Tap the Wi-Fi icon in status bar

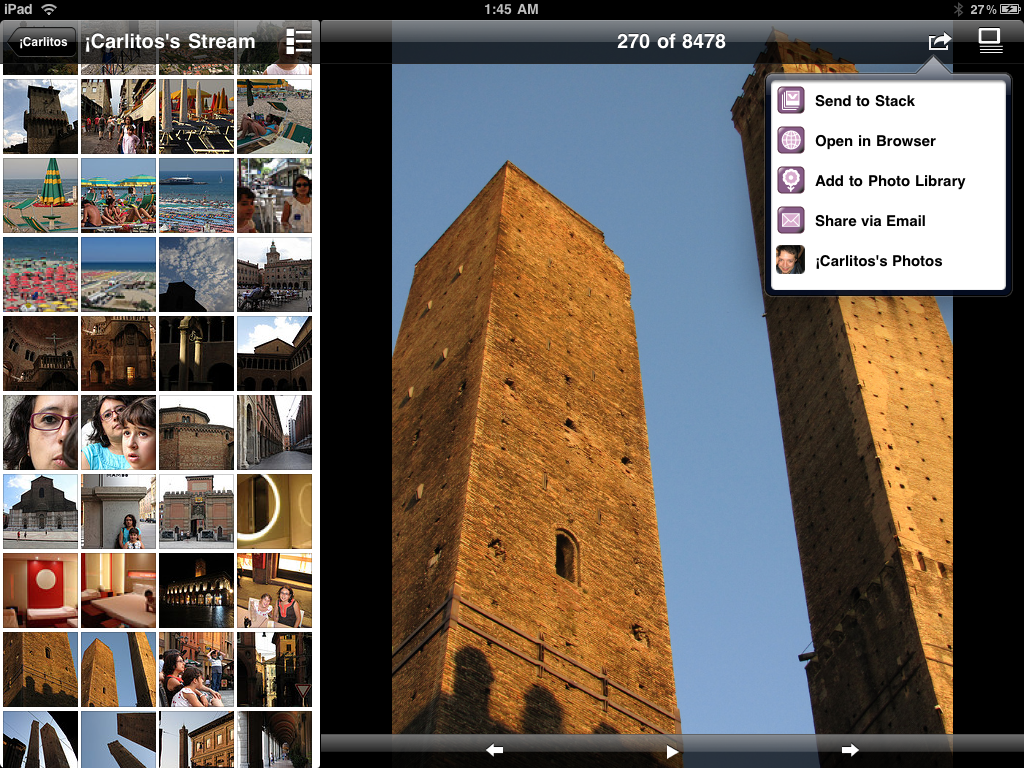(48, 9)
